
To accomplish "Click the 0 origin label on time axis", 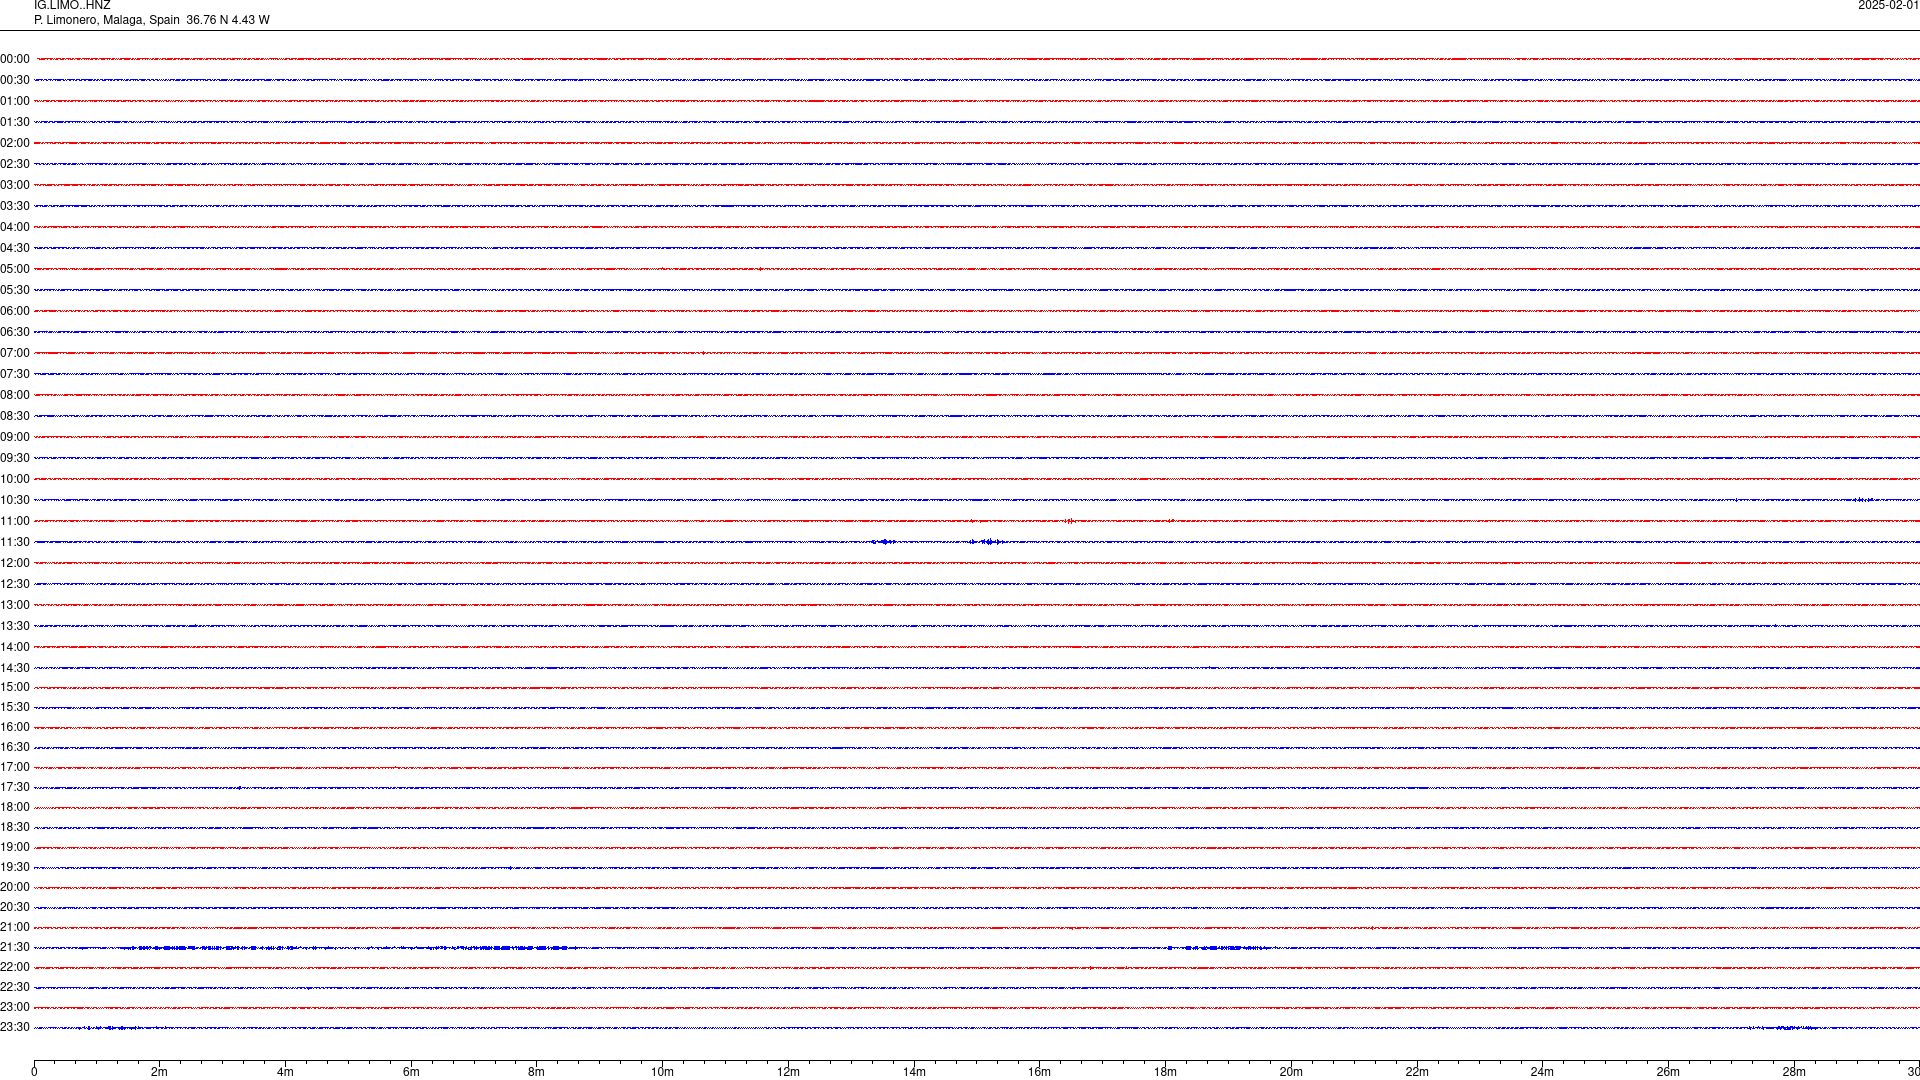I will click(x=34, y=1072).
